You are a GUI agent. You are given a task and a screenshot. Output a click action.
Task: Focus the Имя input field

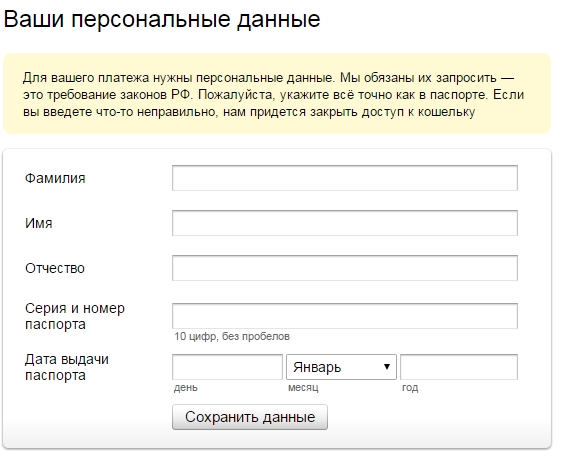point(345,223)
